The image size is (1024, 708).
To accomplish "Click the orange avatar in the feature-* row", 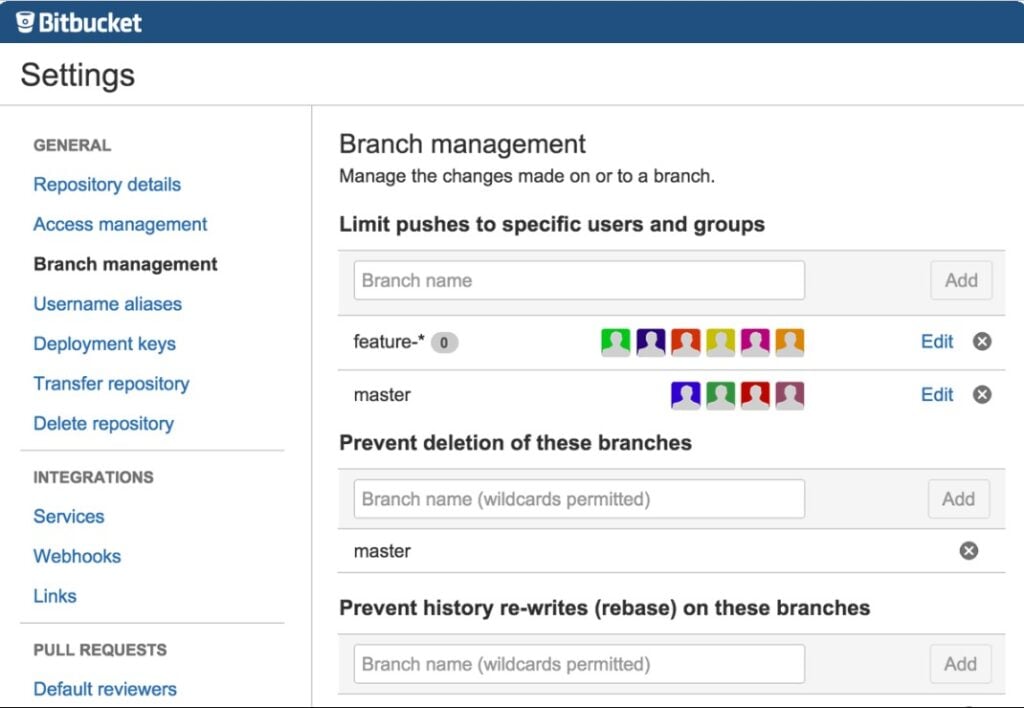I will click(x=790, y=342).
